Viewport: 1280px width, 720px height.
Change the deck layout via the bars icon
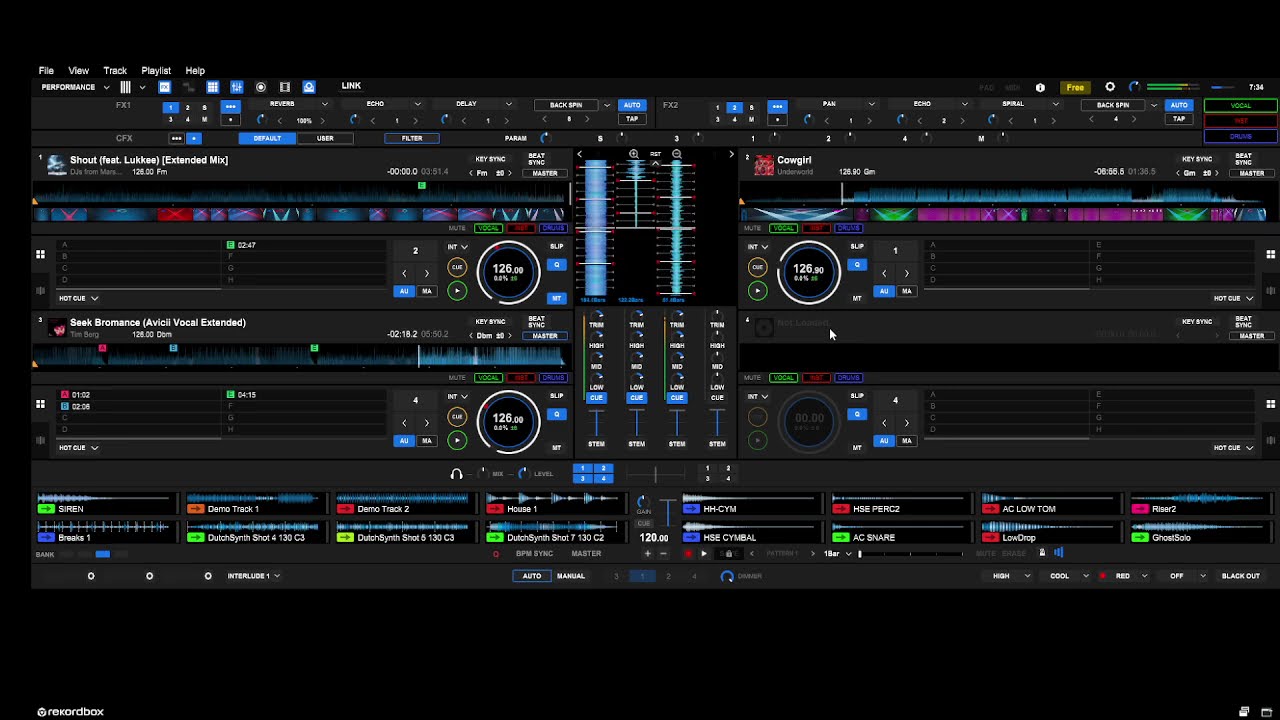pos(125,87)
